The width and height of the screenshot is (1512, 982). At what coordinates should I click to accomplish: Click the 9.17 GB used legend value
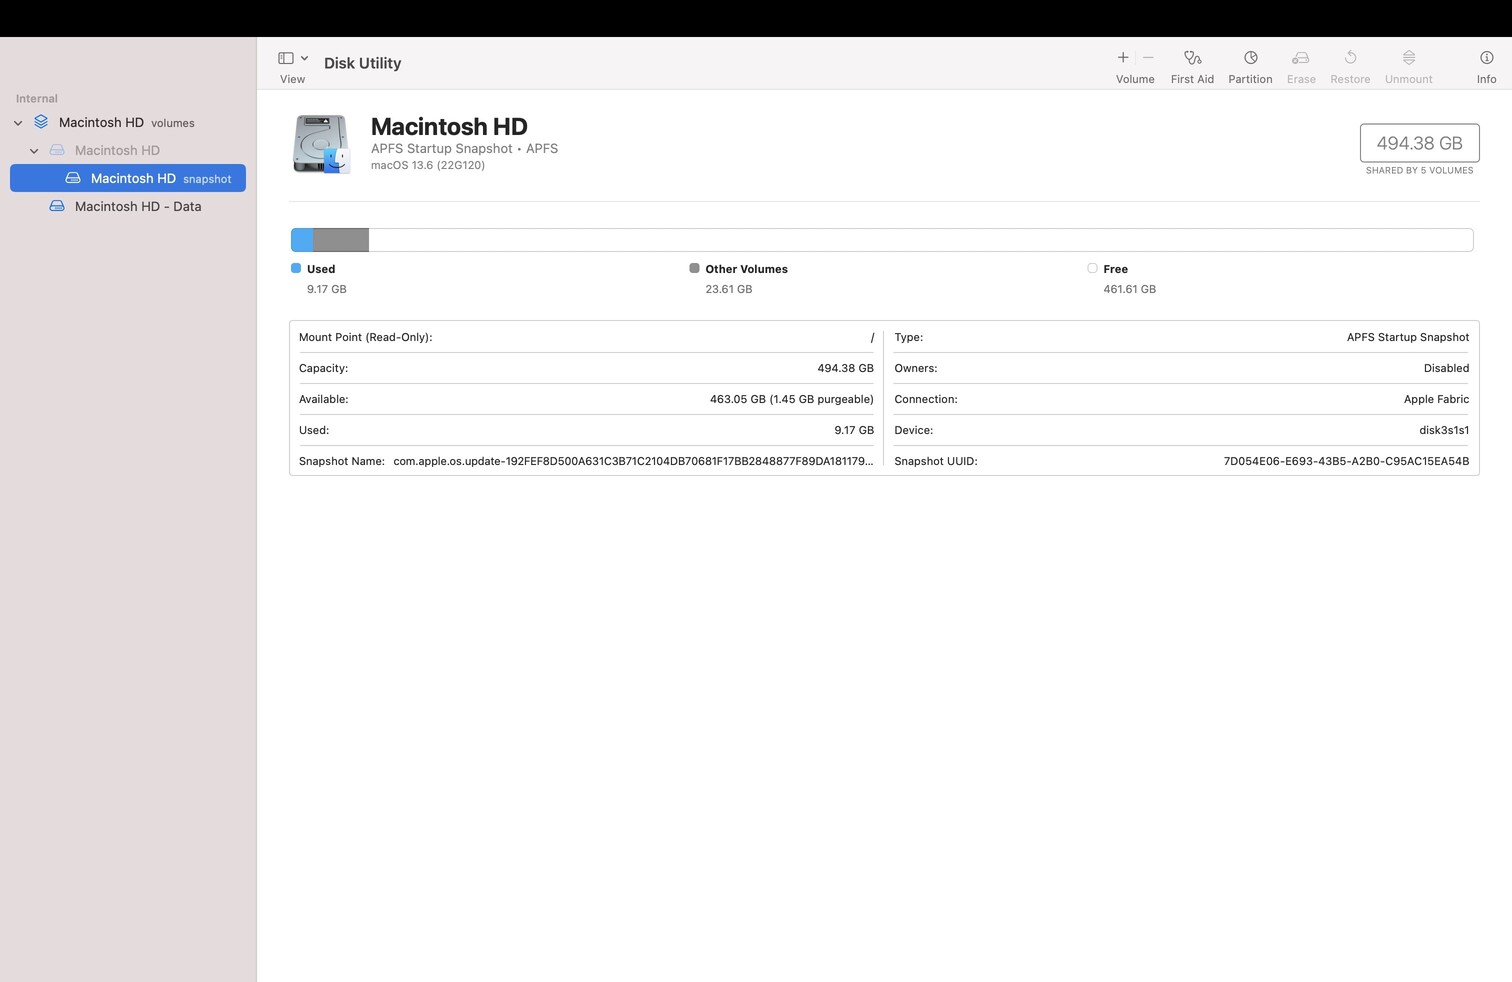(x=327, y=289)
